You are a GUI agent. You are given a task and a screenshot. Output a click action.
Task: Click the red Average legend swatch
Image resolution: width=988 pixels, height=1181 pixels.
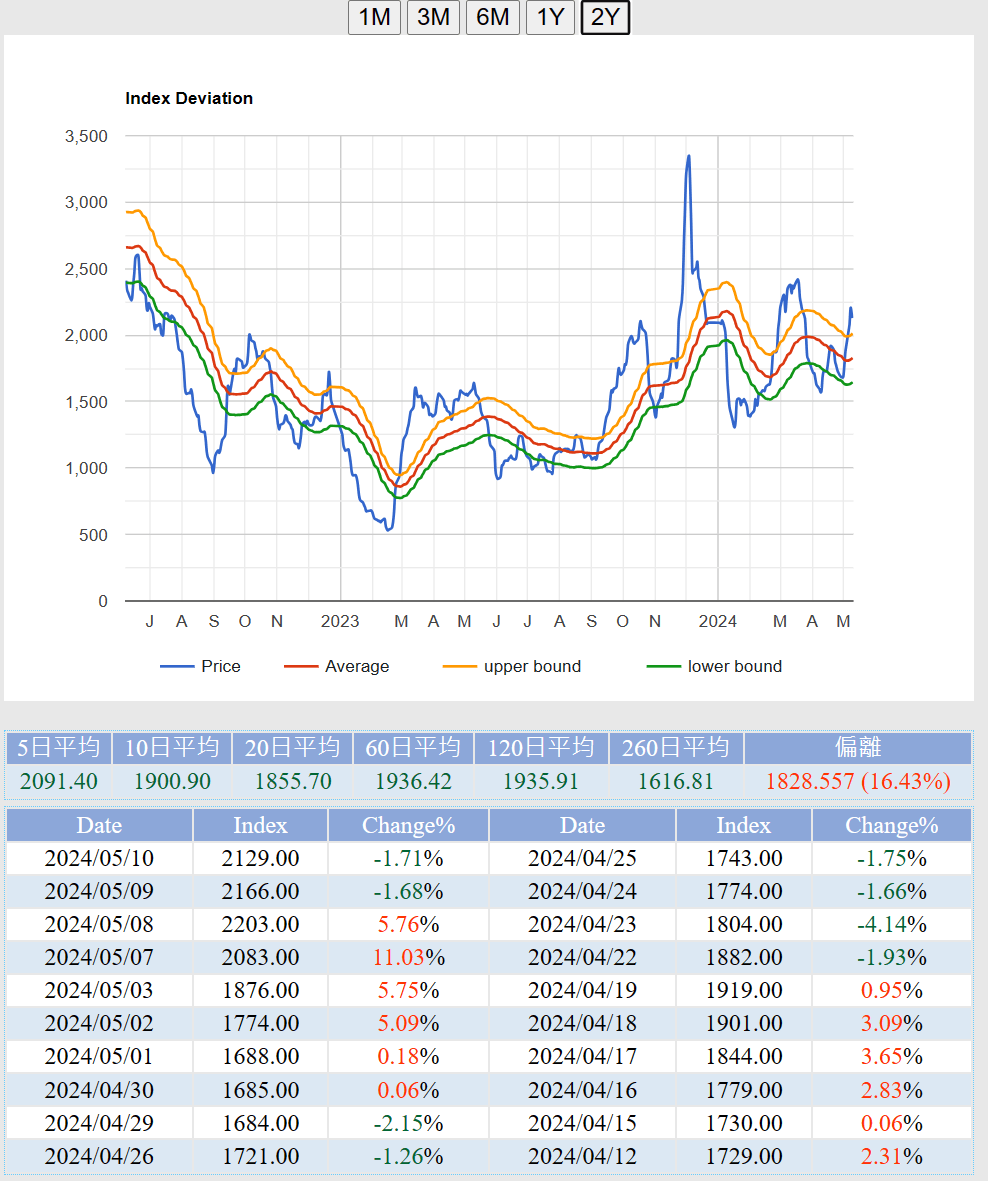pos(300,667)
